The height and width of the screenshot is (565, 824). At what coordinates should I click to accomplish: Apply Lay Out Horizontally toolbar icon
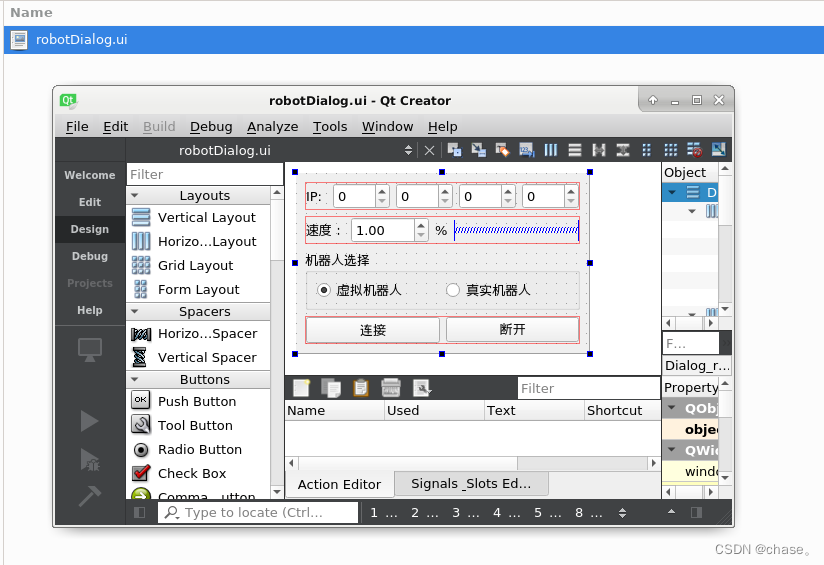[550, 150]
